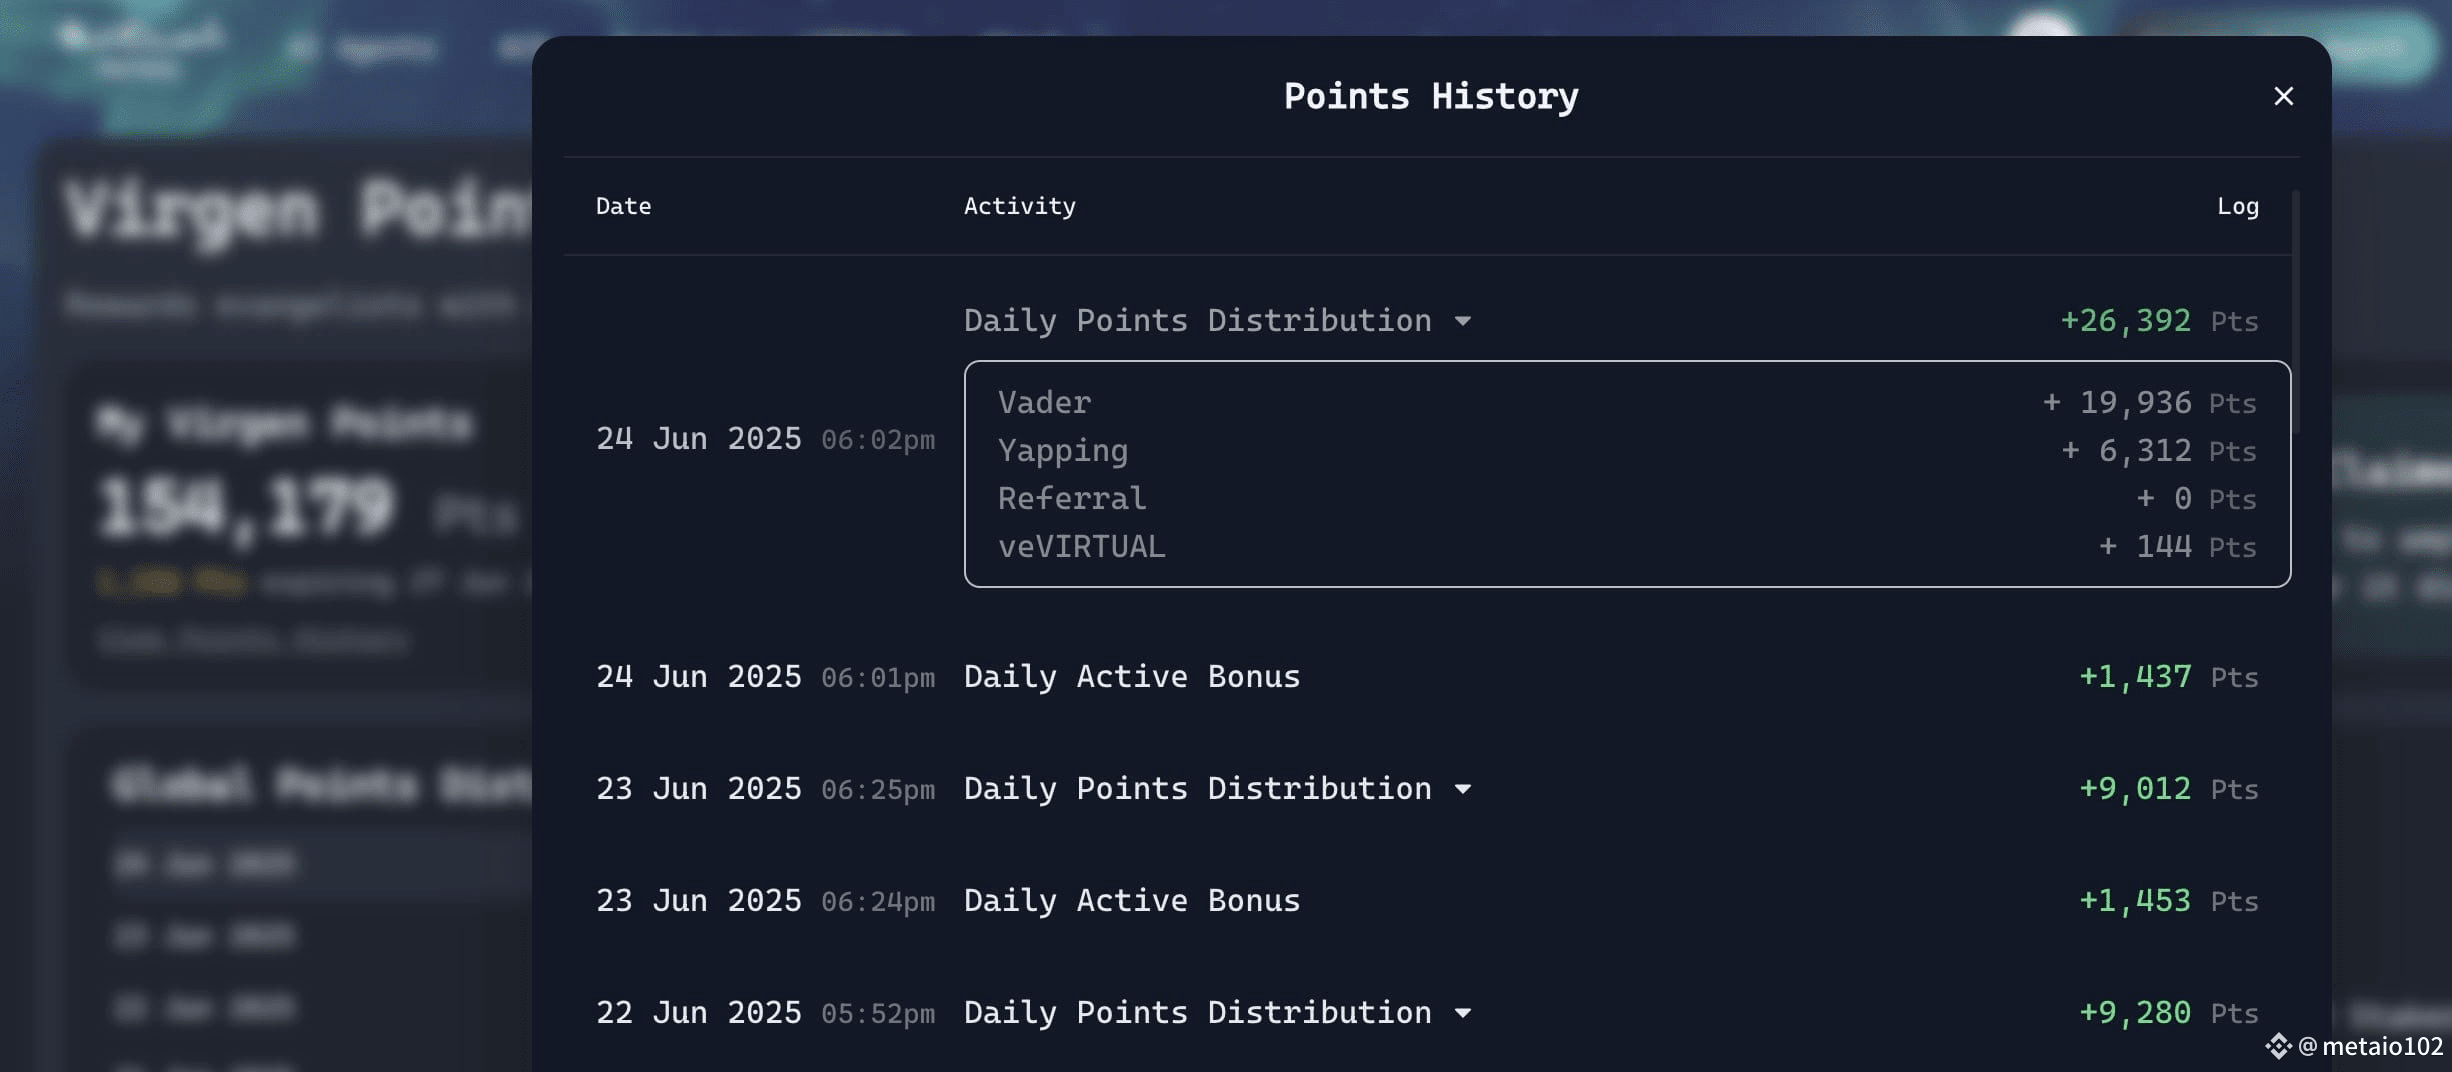Click the Points History scrollbar thumb

click(2296, 312)
